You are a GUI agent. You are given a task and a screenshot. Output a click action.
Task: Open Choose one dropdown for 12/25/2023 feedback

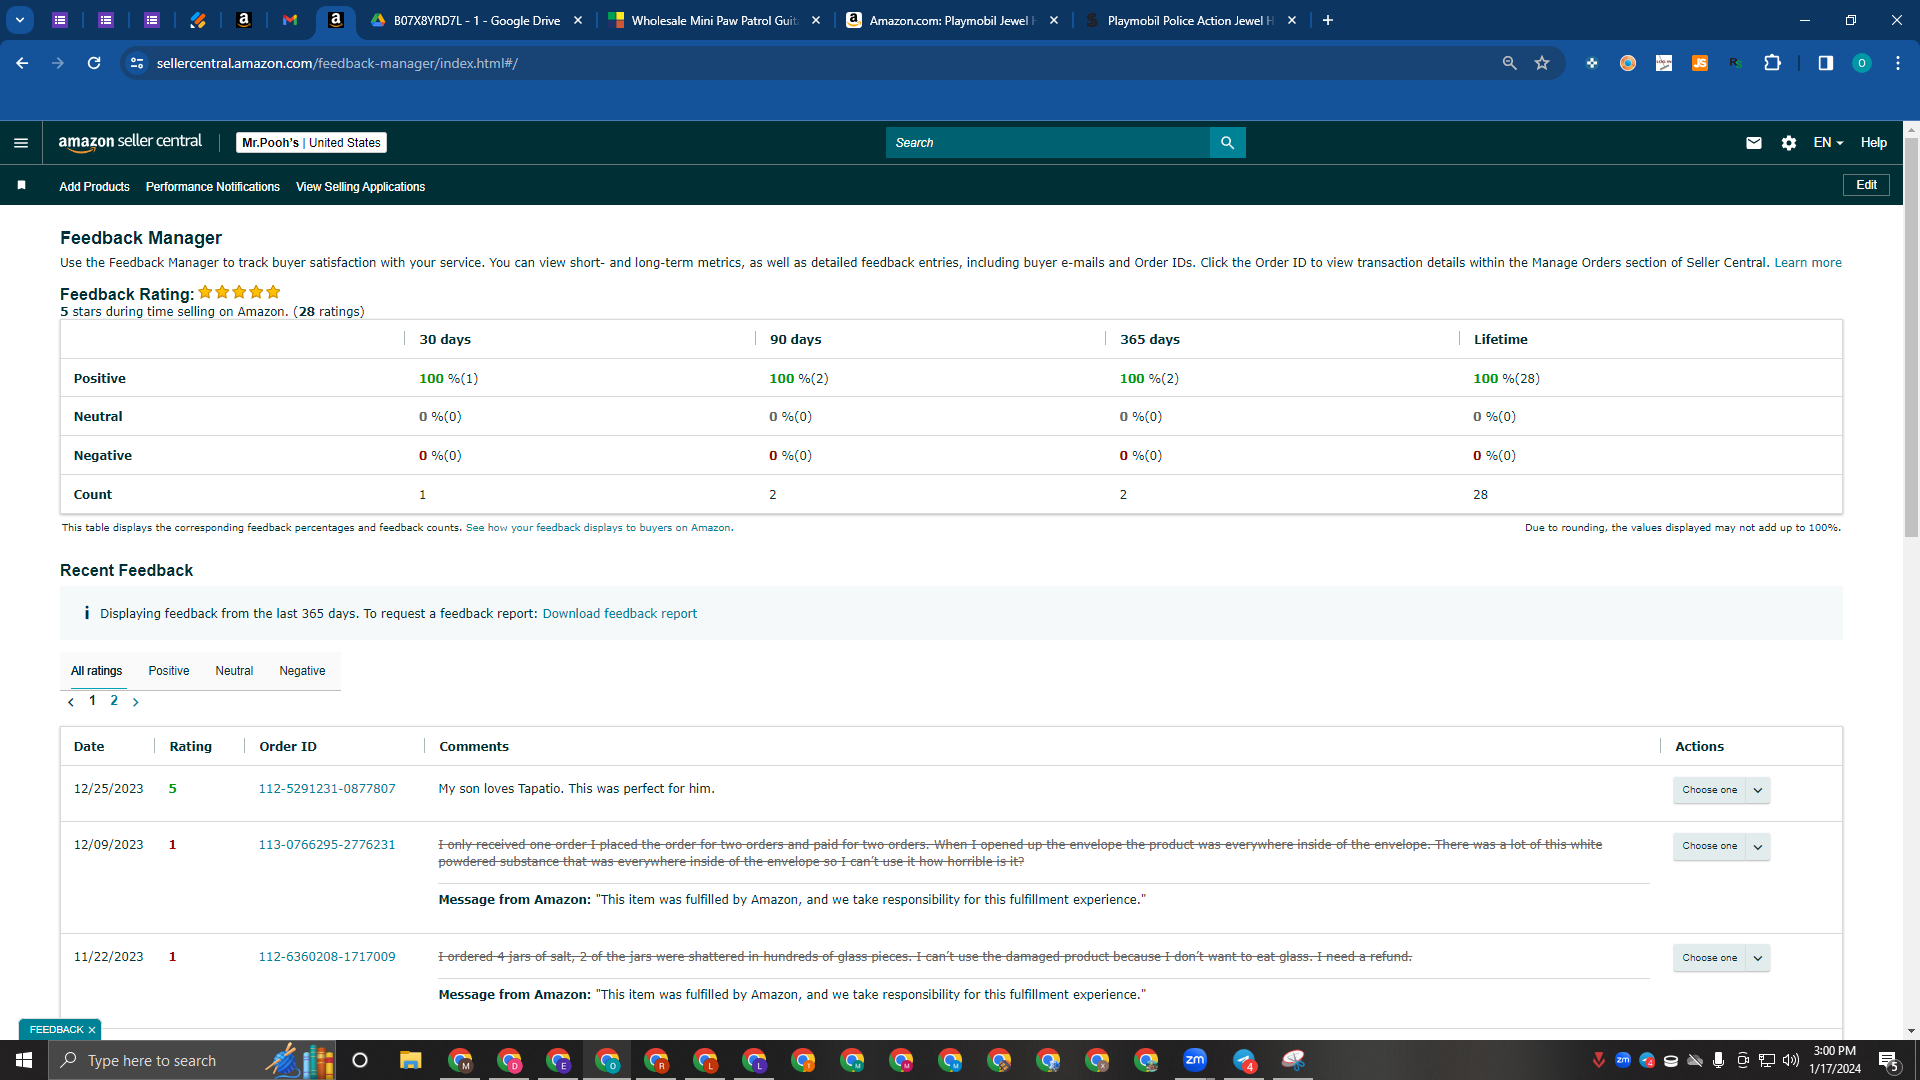coord(1722,790)
